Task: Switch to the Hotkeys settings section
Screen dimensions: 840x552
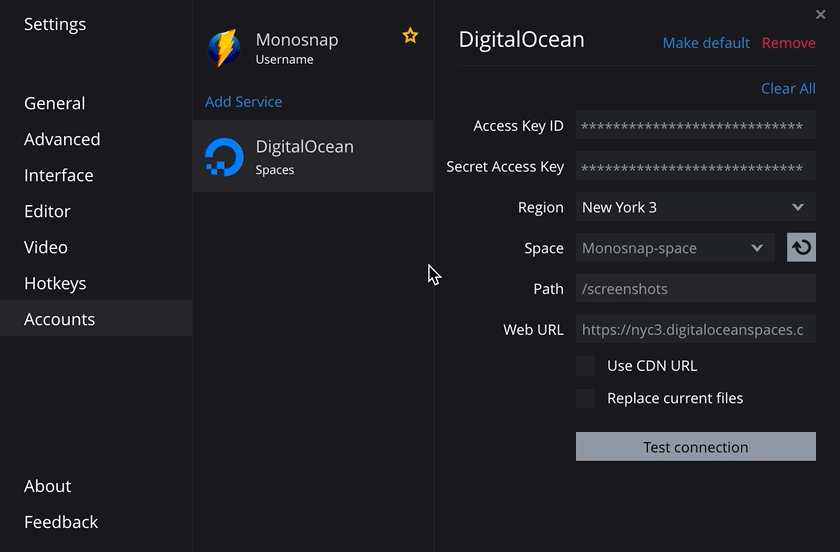Action: [x=55, y=283]
